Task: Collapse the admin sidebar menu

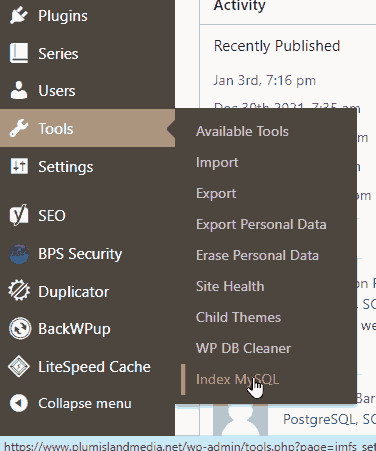Action: 85,403
